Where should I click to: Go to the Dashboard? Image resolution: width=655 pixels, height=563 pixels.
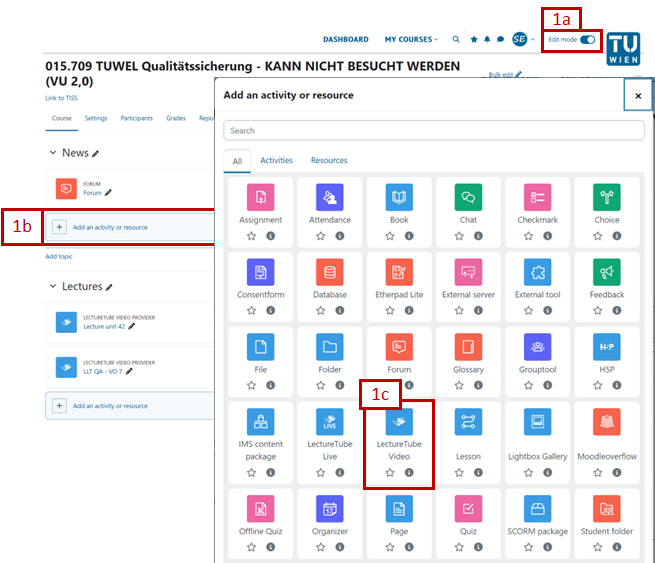tap(345, 39)
